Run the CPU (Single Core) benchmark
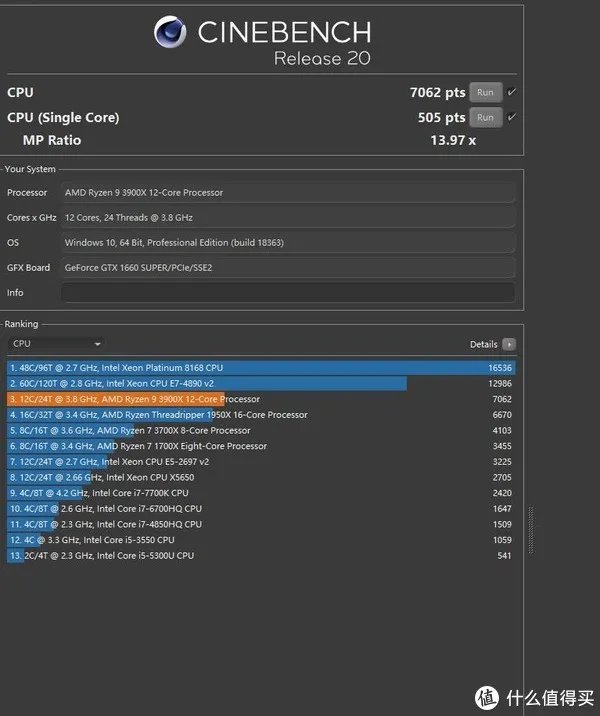Viewport: 600px width, 716px height. [x=485, y=117]
